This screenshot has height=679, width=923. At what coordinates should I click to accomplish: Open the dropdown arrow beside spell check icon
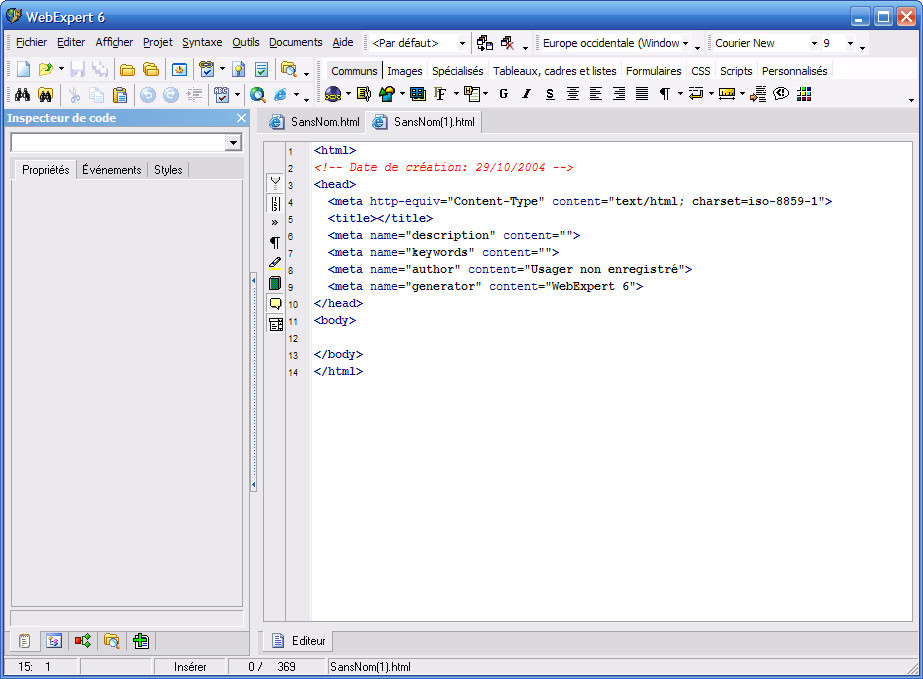pyautogui.click(x=237, y=94)
